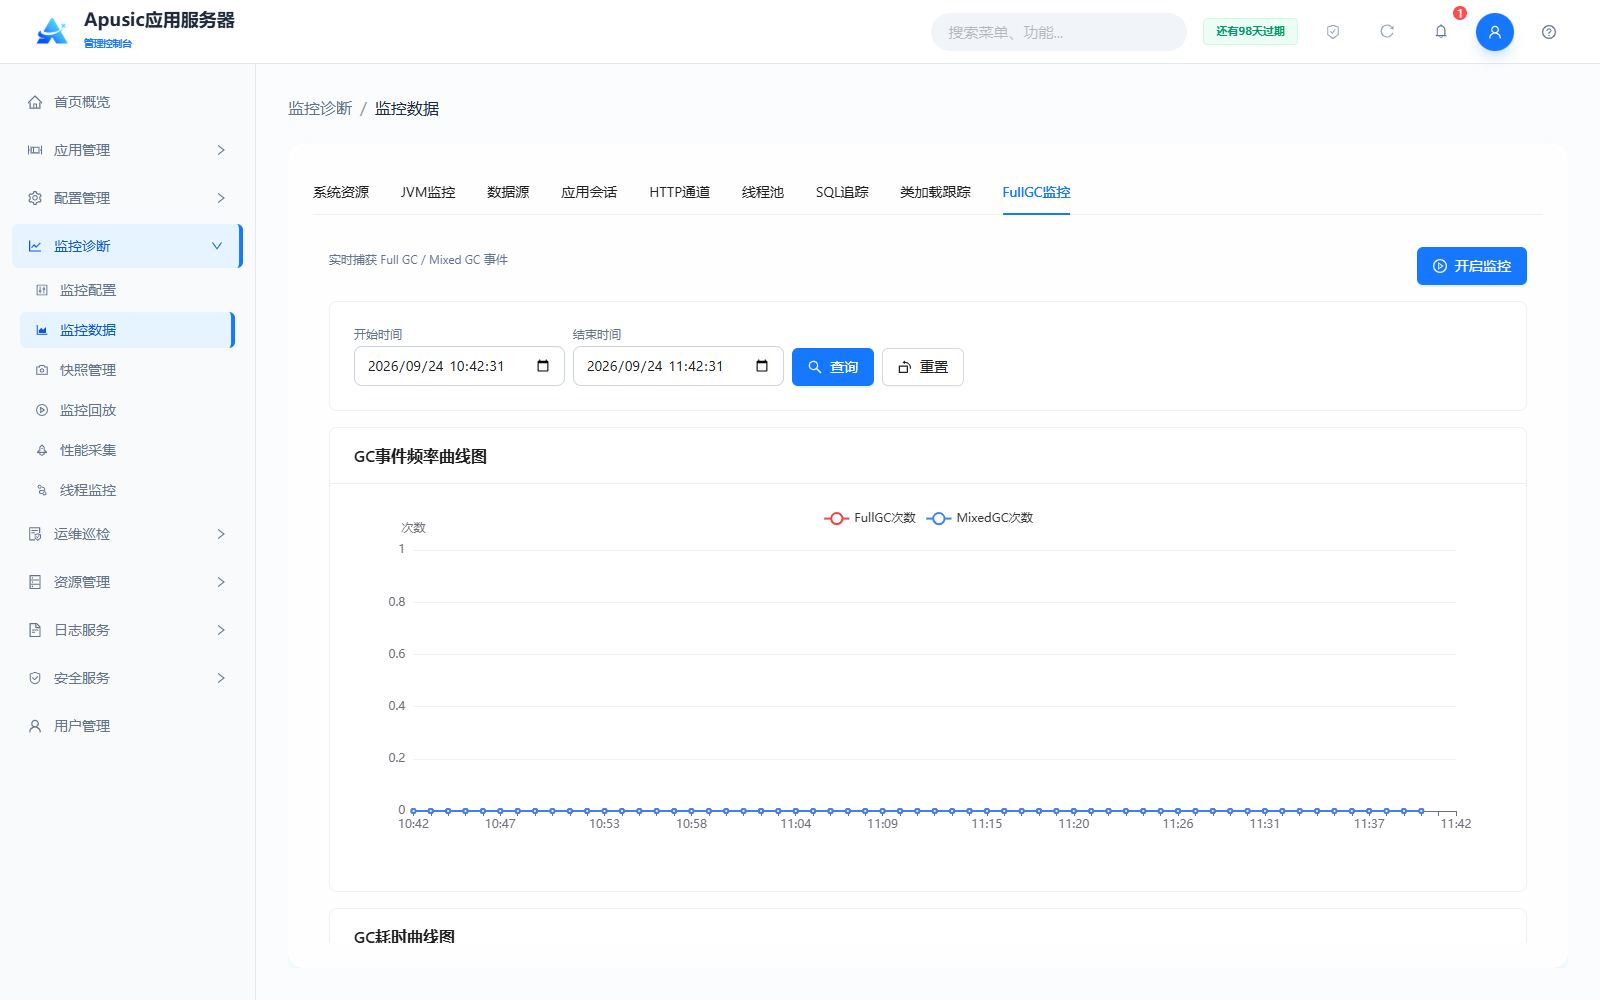This screenshot has width=1600, height=1000.
Task: Switch to SQL追踪 tab
Action: click(842, 192)
